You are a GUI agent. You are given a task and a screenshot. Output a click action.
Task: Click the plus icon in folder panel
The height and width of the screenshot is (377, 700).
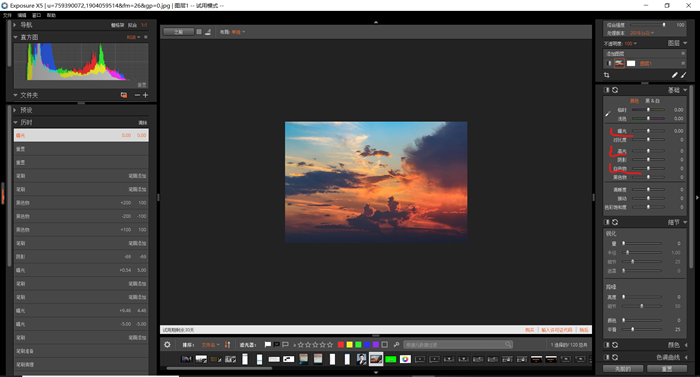pyautogui.click(x=145, y=95)
